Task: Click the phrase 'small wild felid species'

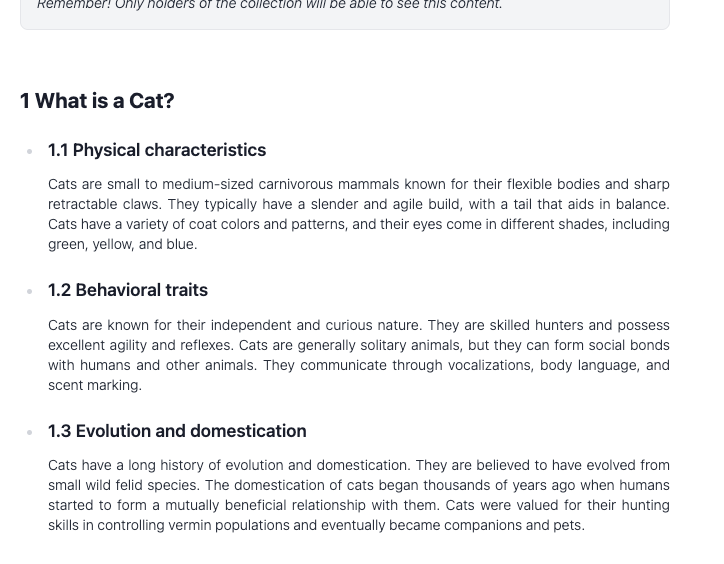Action: tap(124, 485)
